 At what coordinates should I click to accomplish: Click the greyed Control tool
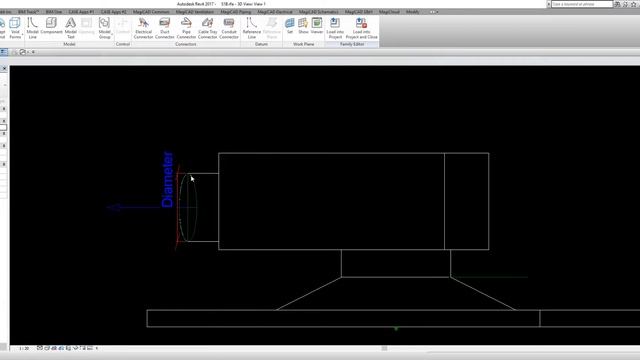[x=122, y=26]
